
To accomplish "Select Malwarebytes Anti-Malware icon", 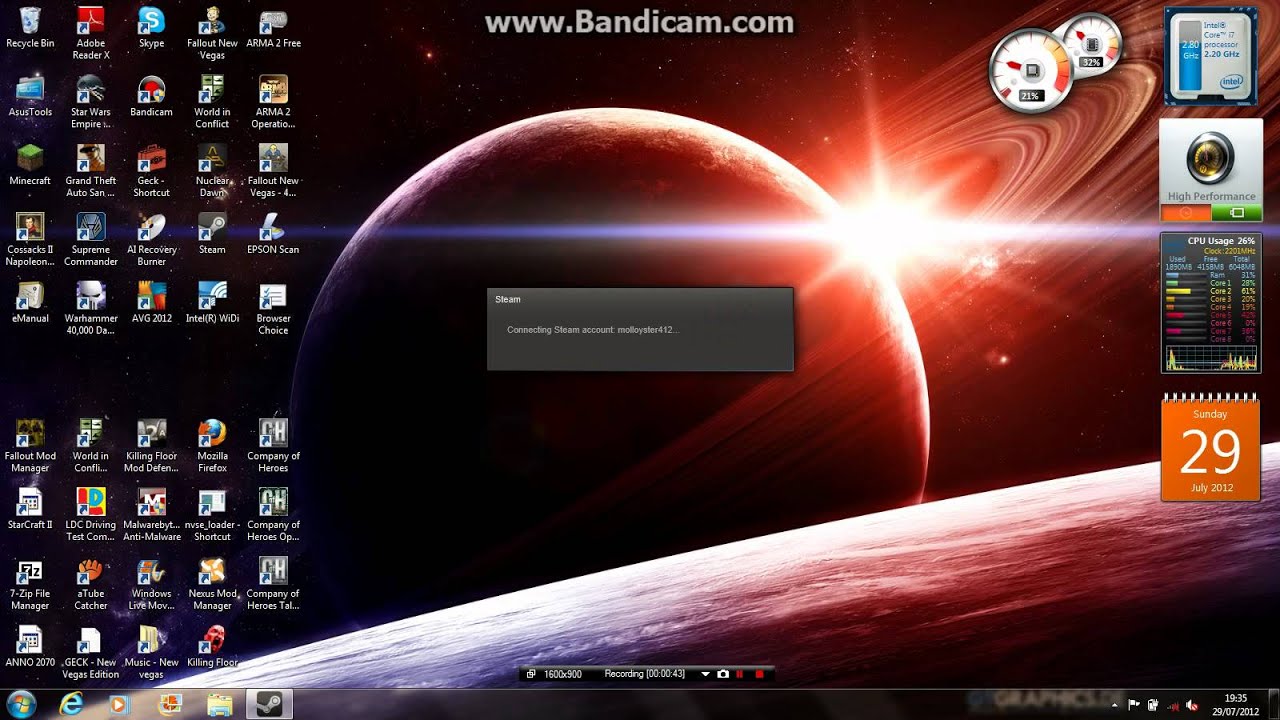I will tap(152, 515).
